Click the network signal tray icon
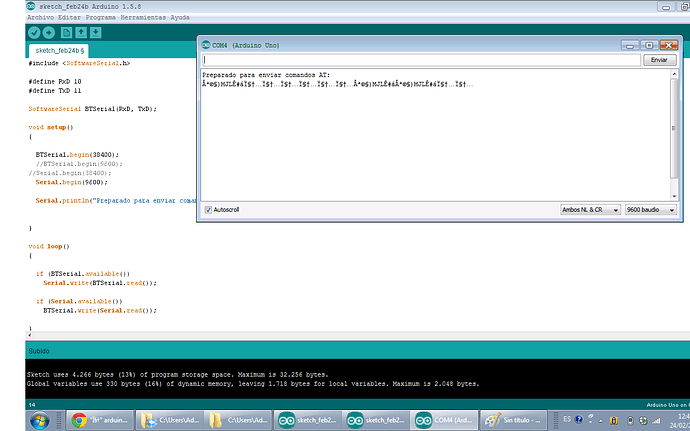The height and width of the screenshot is (431, 690). coord(656,420)
